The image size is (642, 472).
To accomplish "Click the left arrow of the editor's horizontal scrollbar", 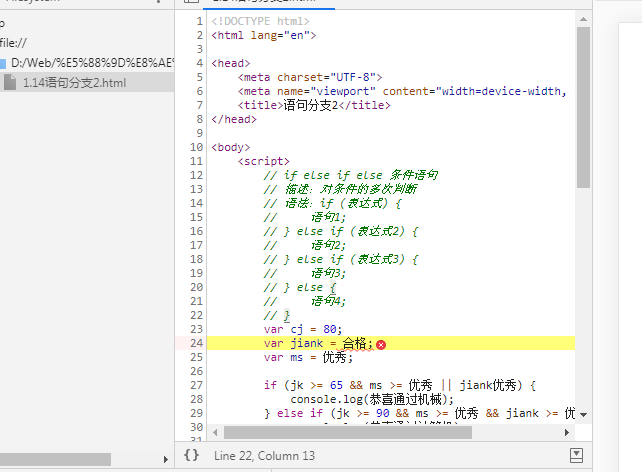I will pyautogui.click(x=215, y=432).
